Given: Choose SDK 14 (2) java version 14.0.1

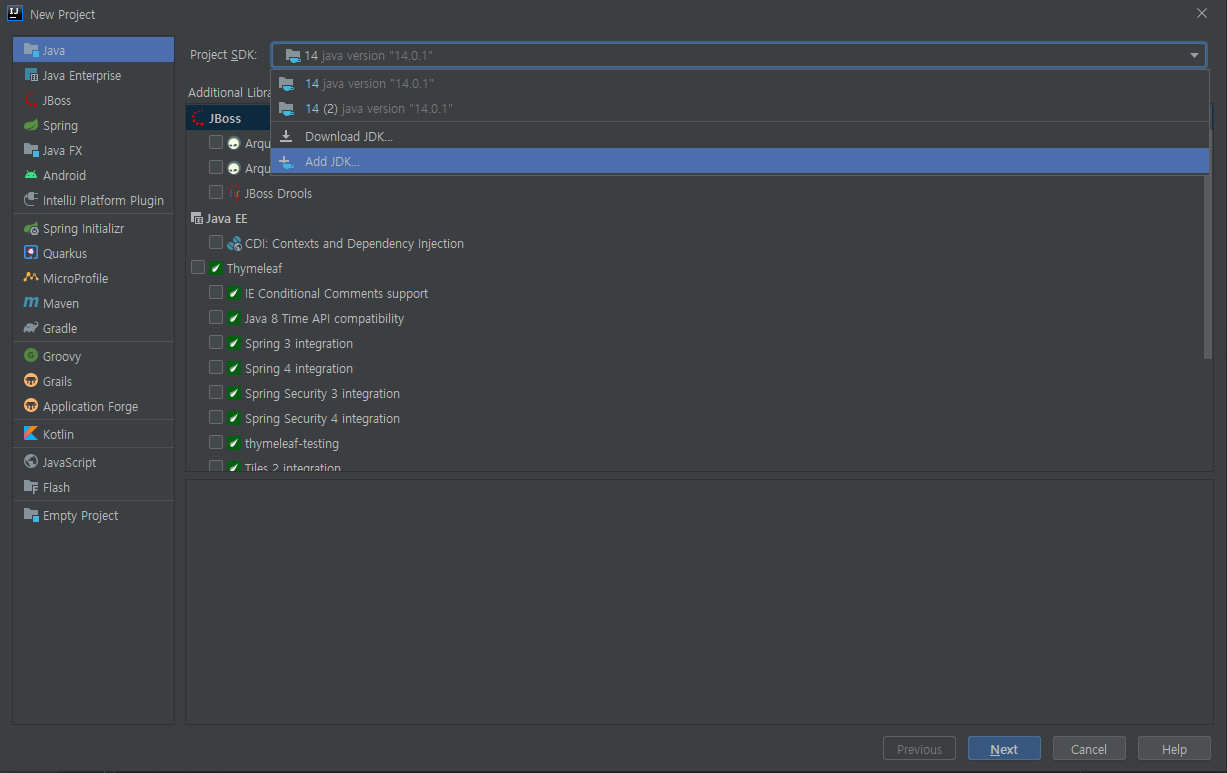Looking at the screenshot, I should [740, 108].
